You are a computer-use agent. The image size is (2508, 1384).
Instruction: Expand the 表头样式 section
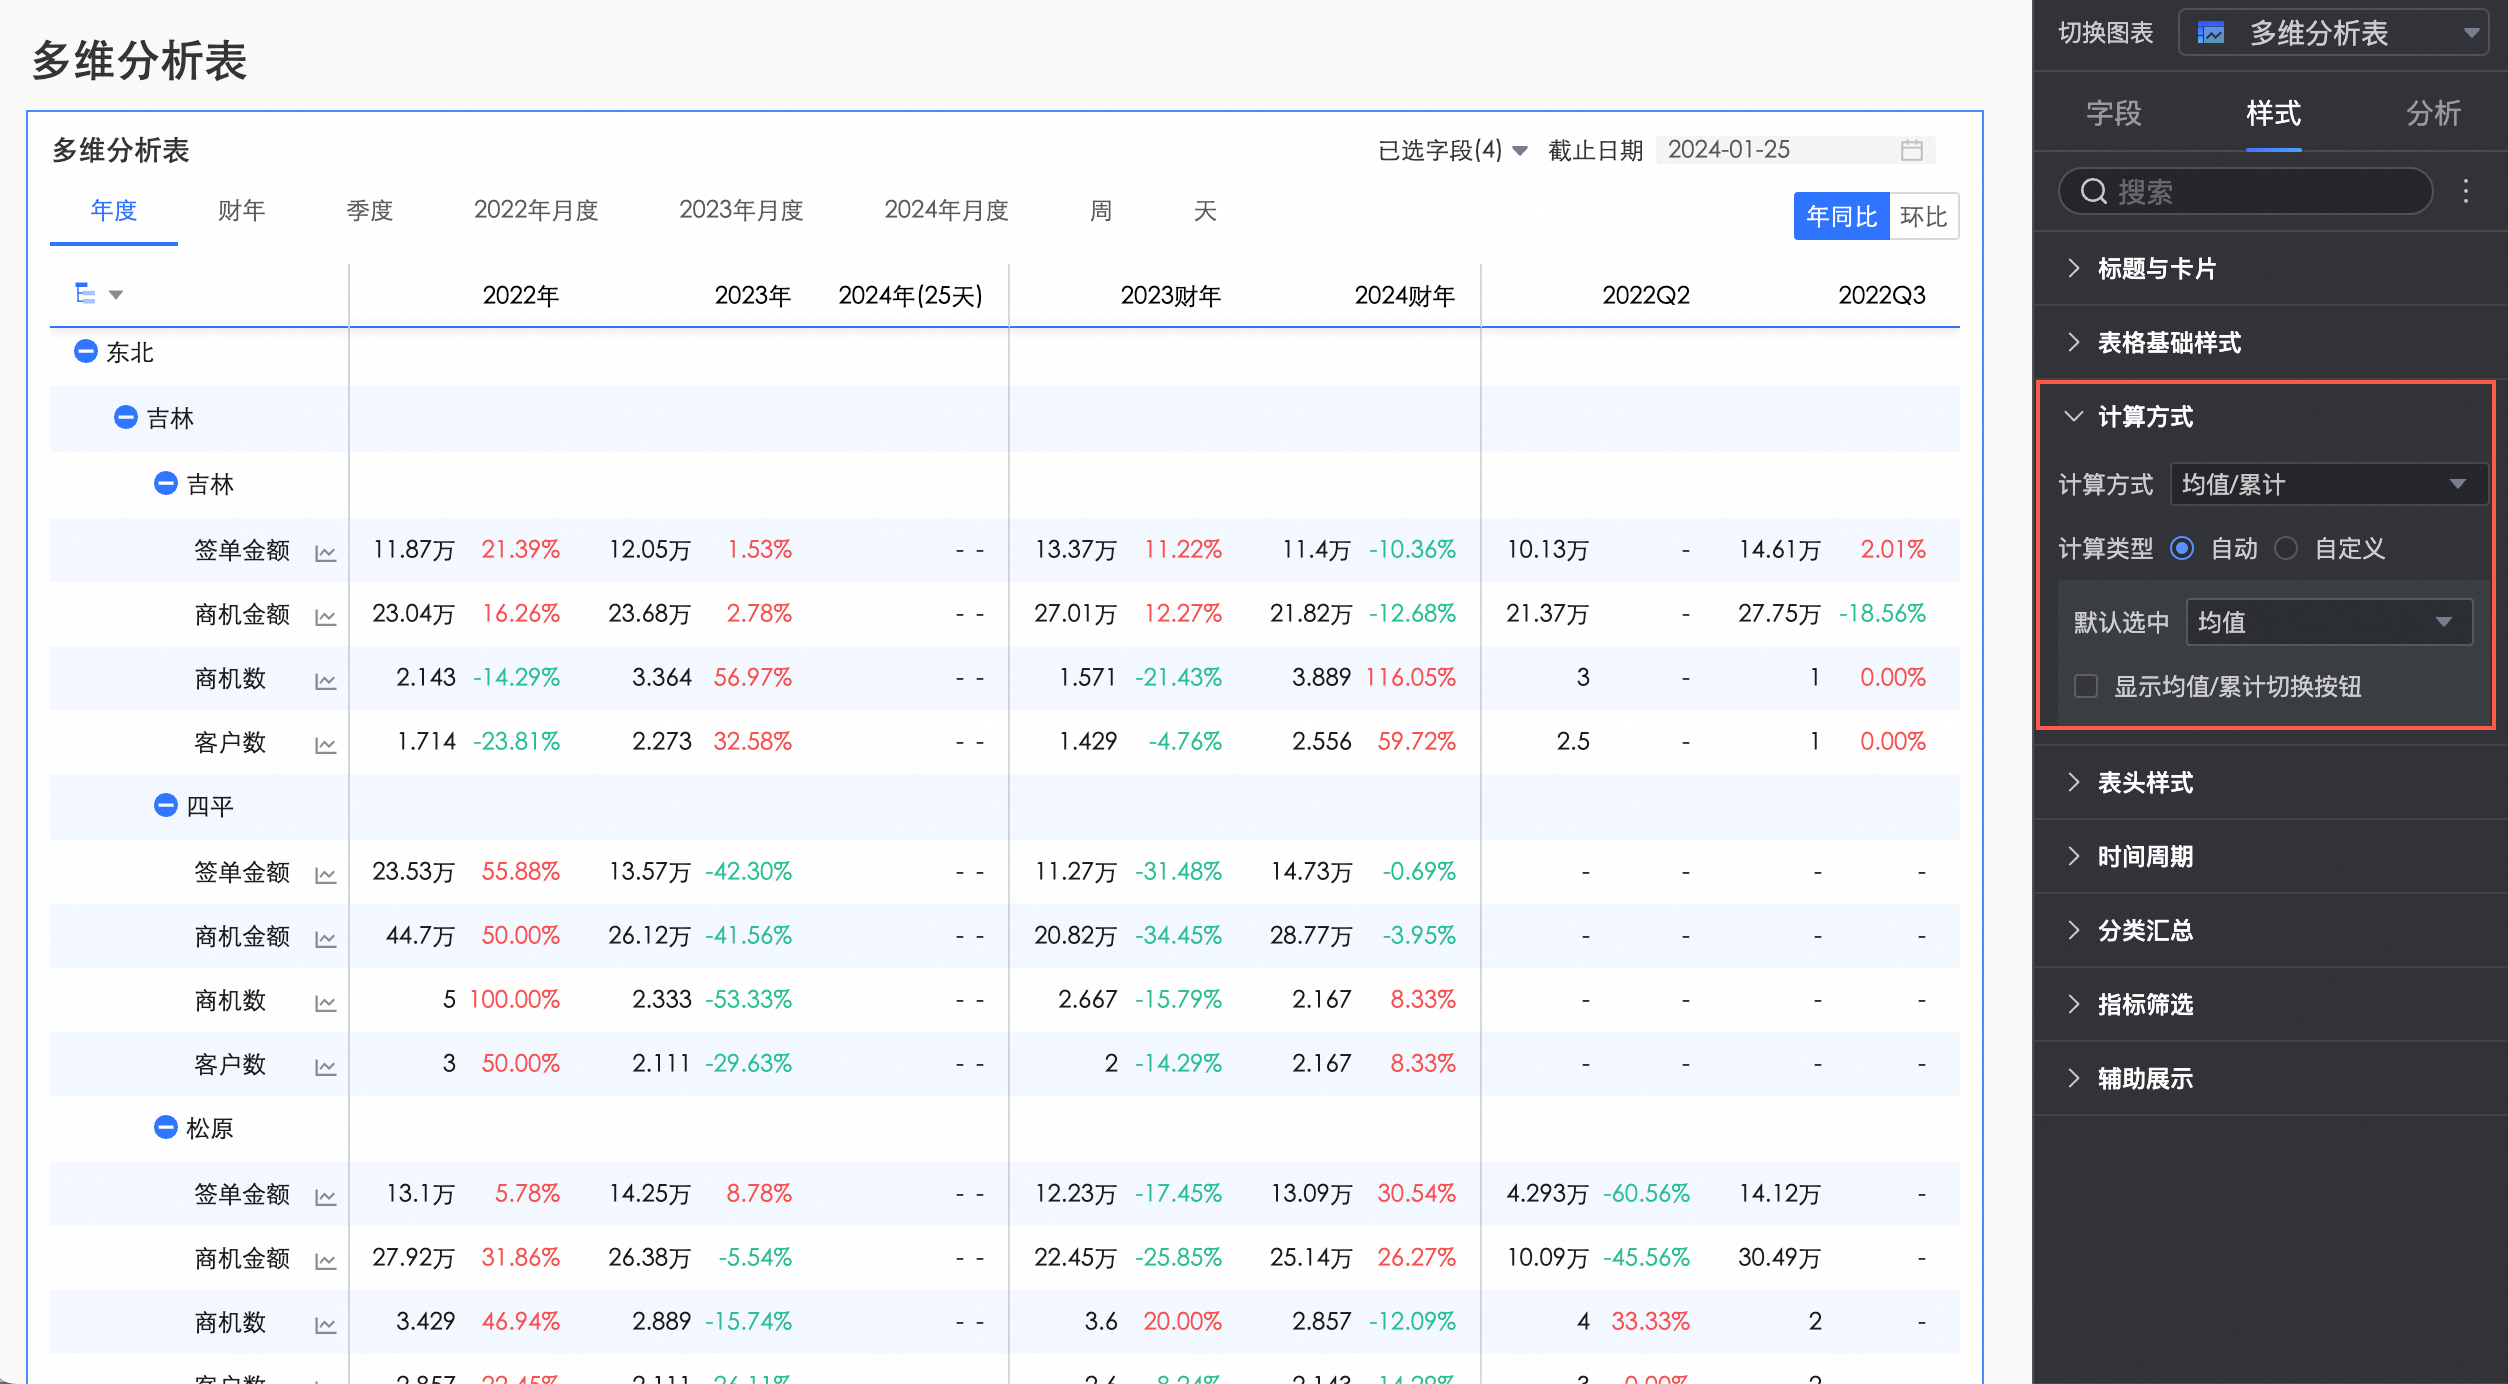[x=2145, y=782]
